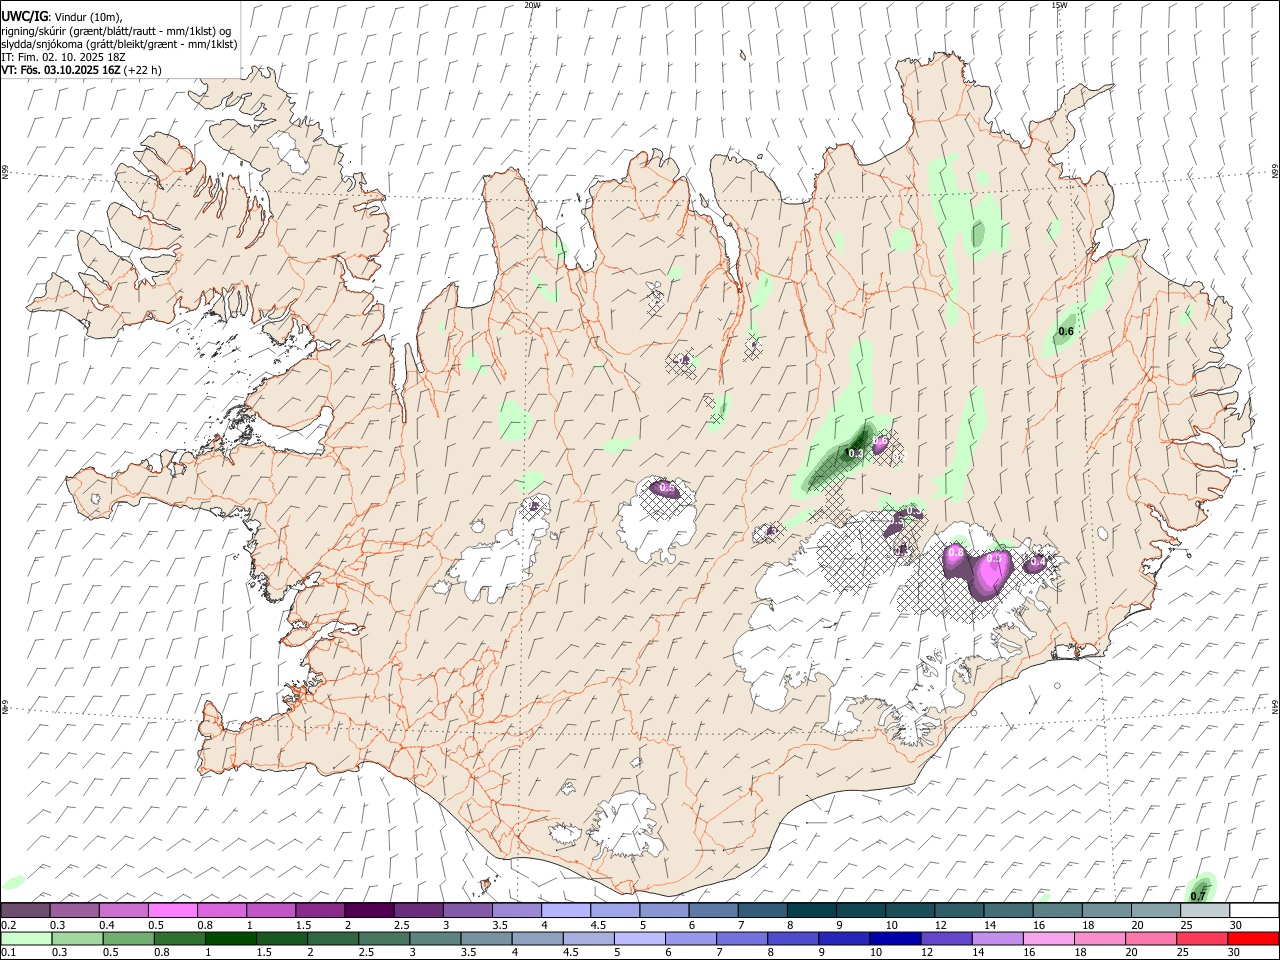Viewport: 1280px width, 960px height.
Task: Select the rain legend swatch starting at 2.5
Action: [384, 939]
